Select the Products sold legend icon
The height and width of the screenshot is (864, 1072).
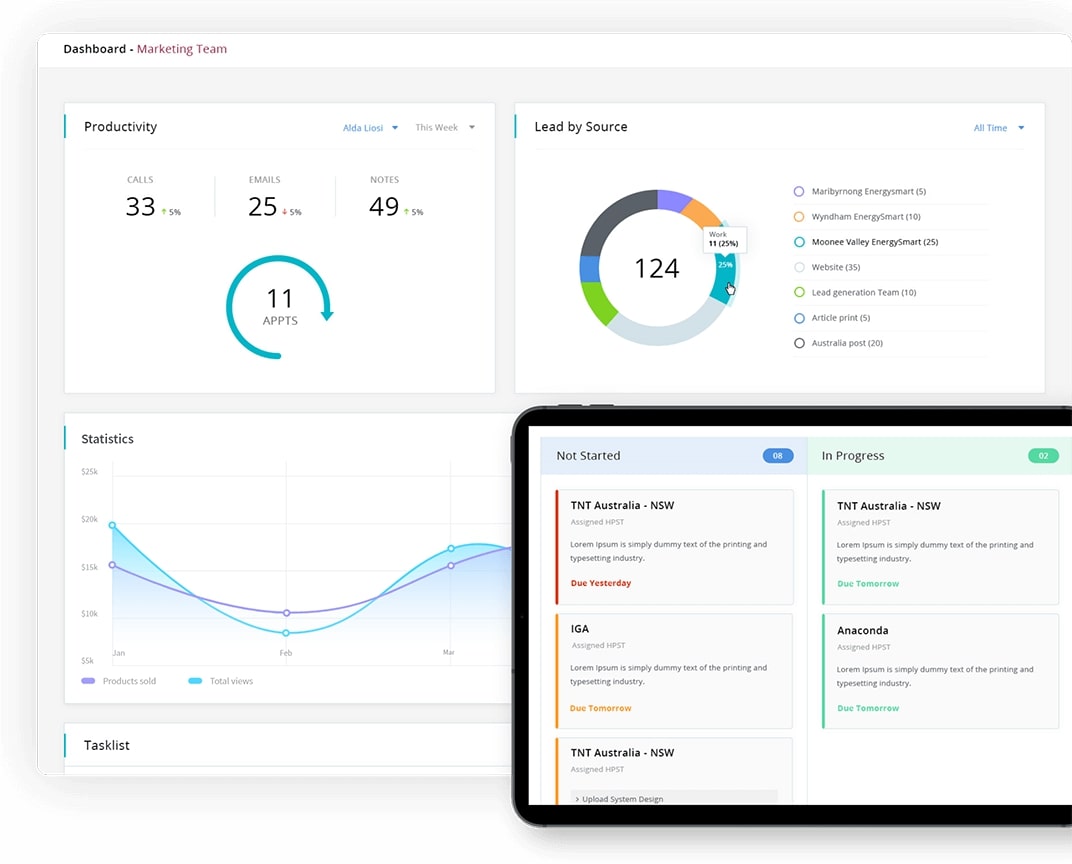(90, 681)
